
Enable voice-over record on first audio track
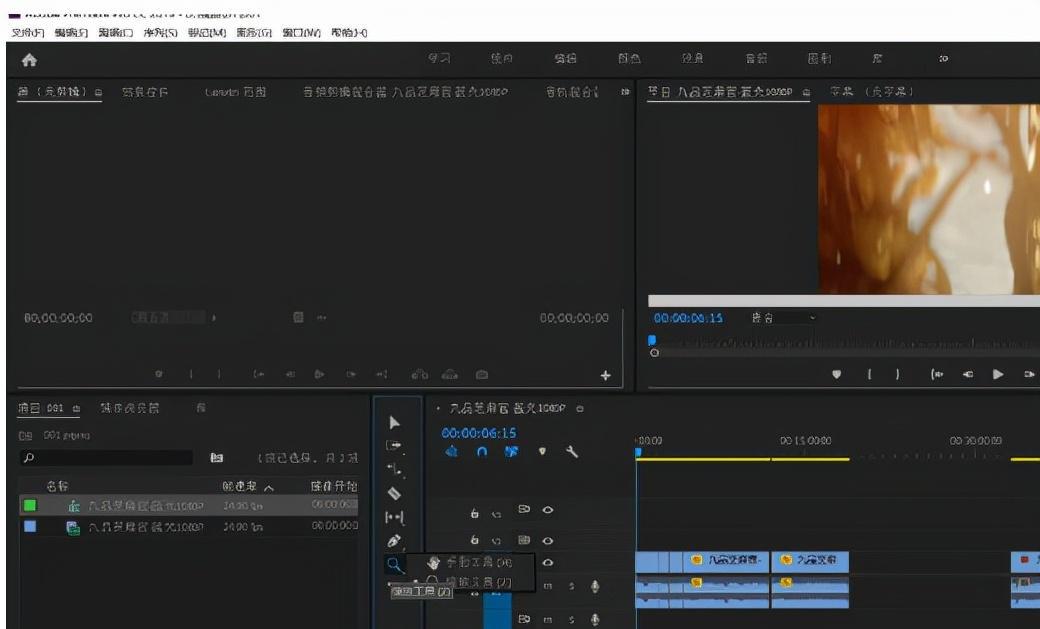point(595,586)
